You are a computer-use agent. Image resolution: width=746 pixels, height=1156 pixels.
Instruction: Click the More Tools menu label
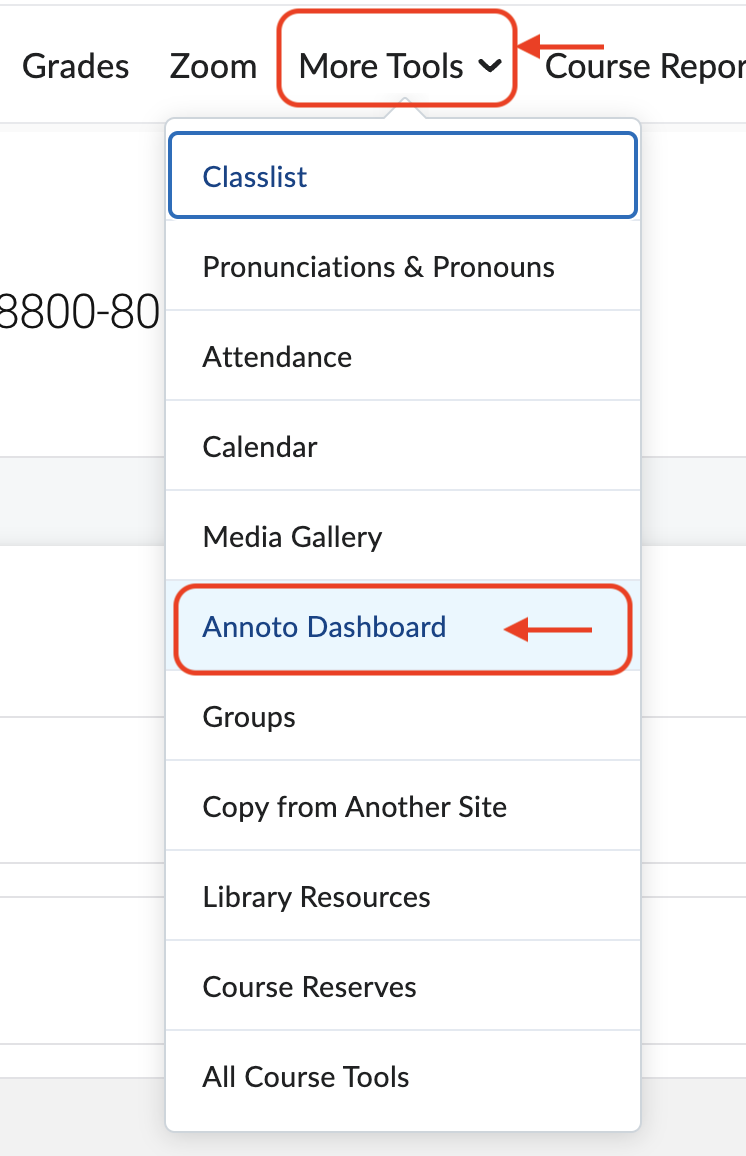(x=381, y=66)
